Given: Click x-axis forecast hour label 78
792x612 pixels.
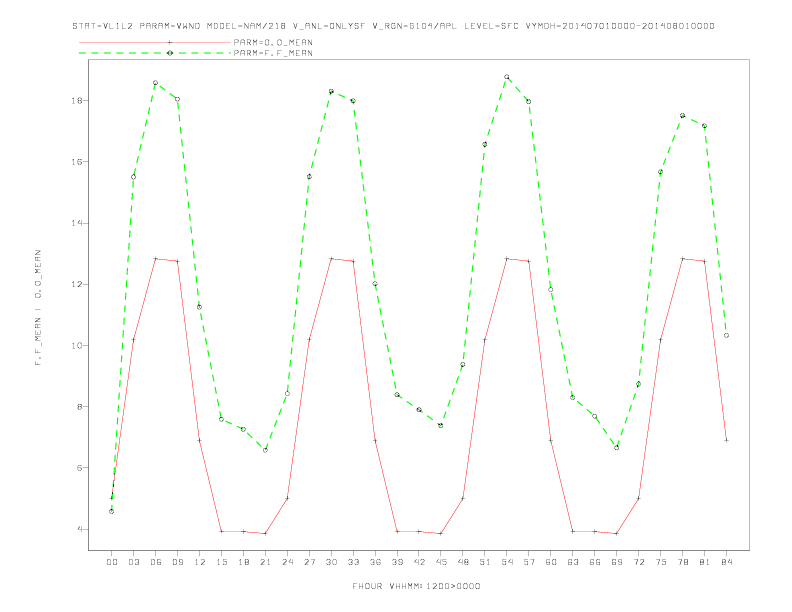Looking at the screenshot, I should tap(683, 562).
